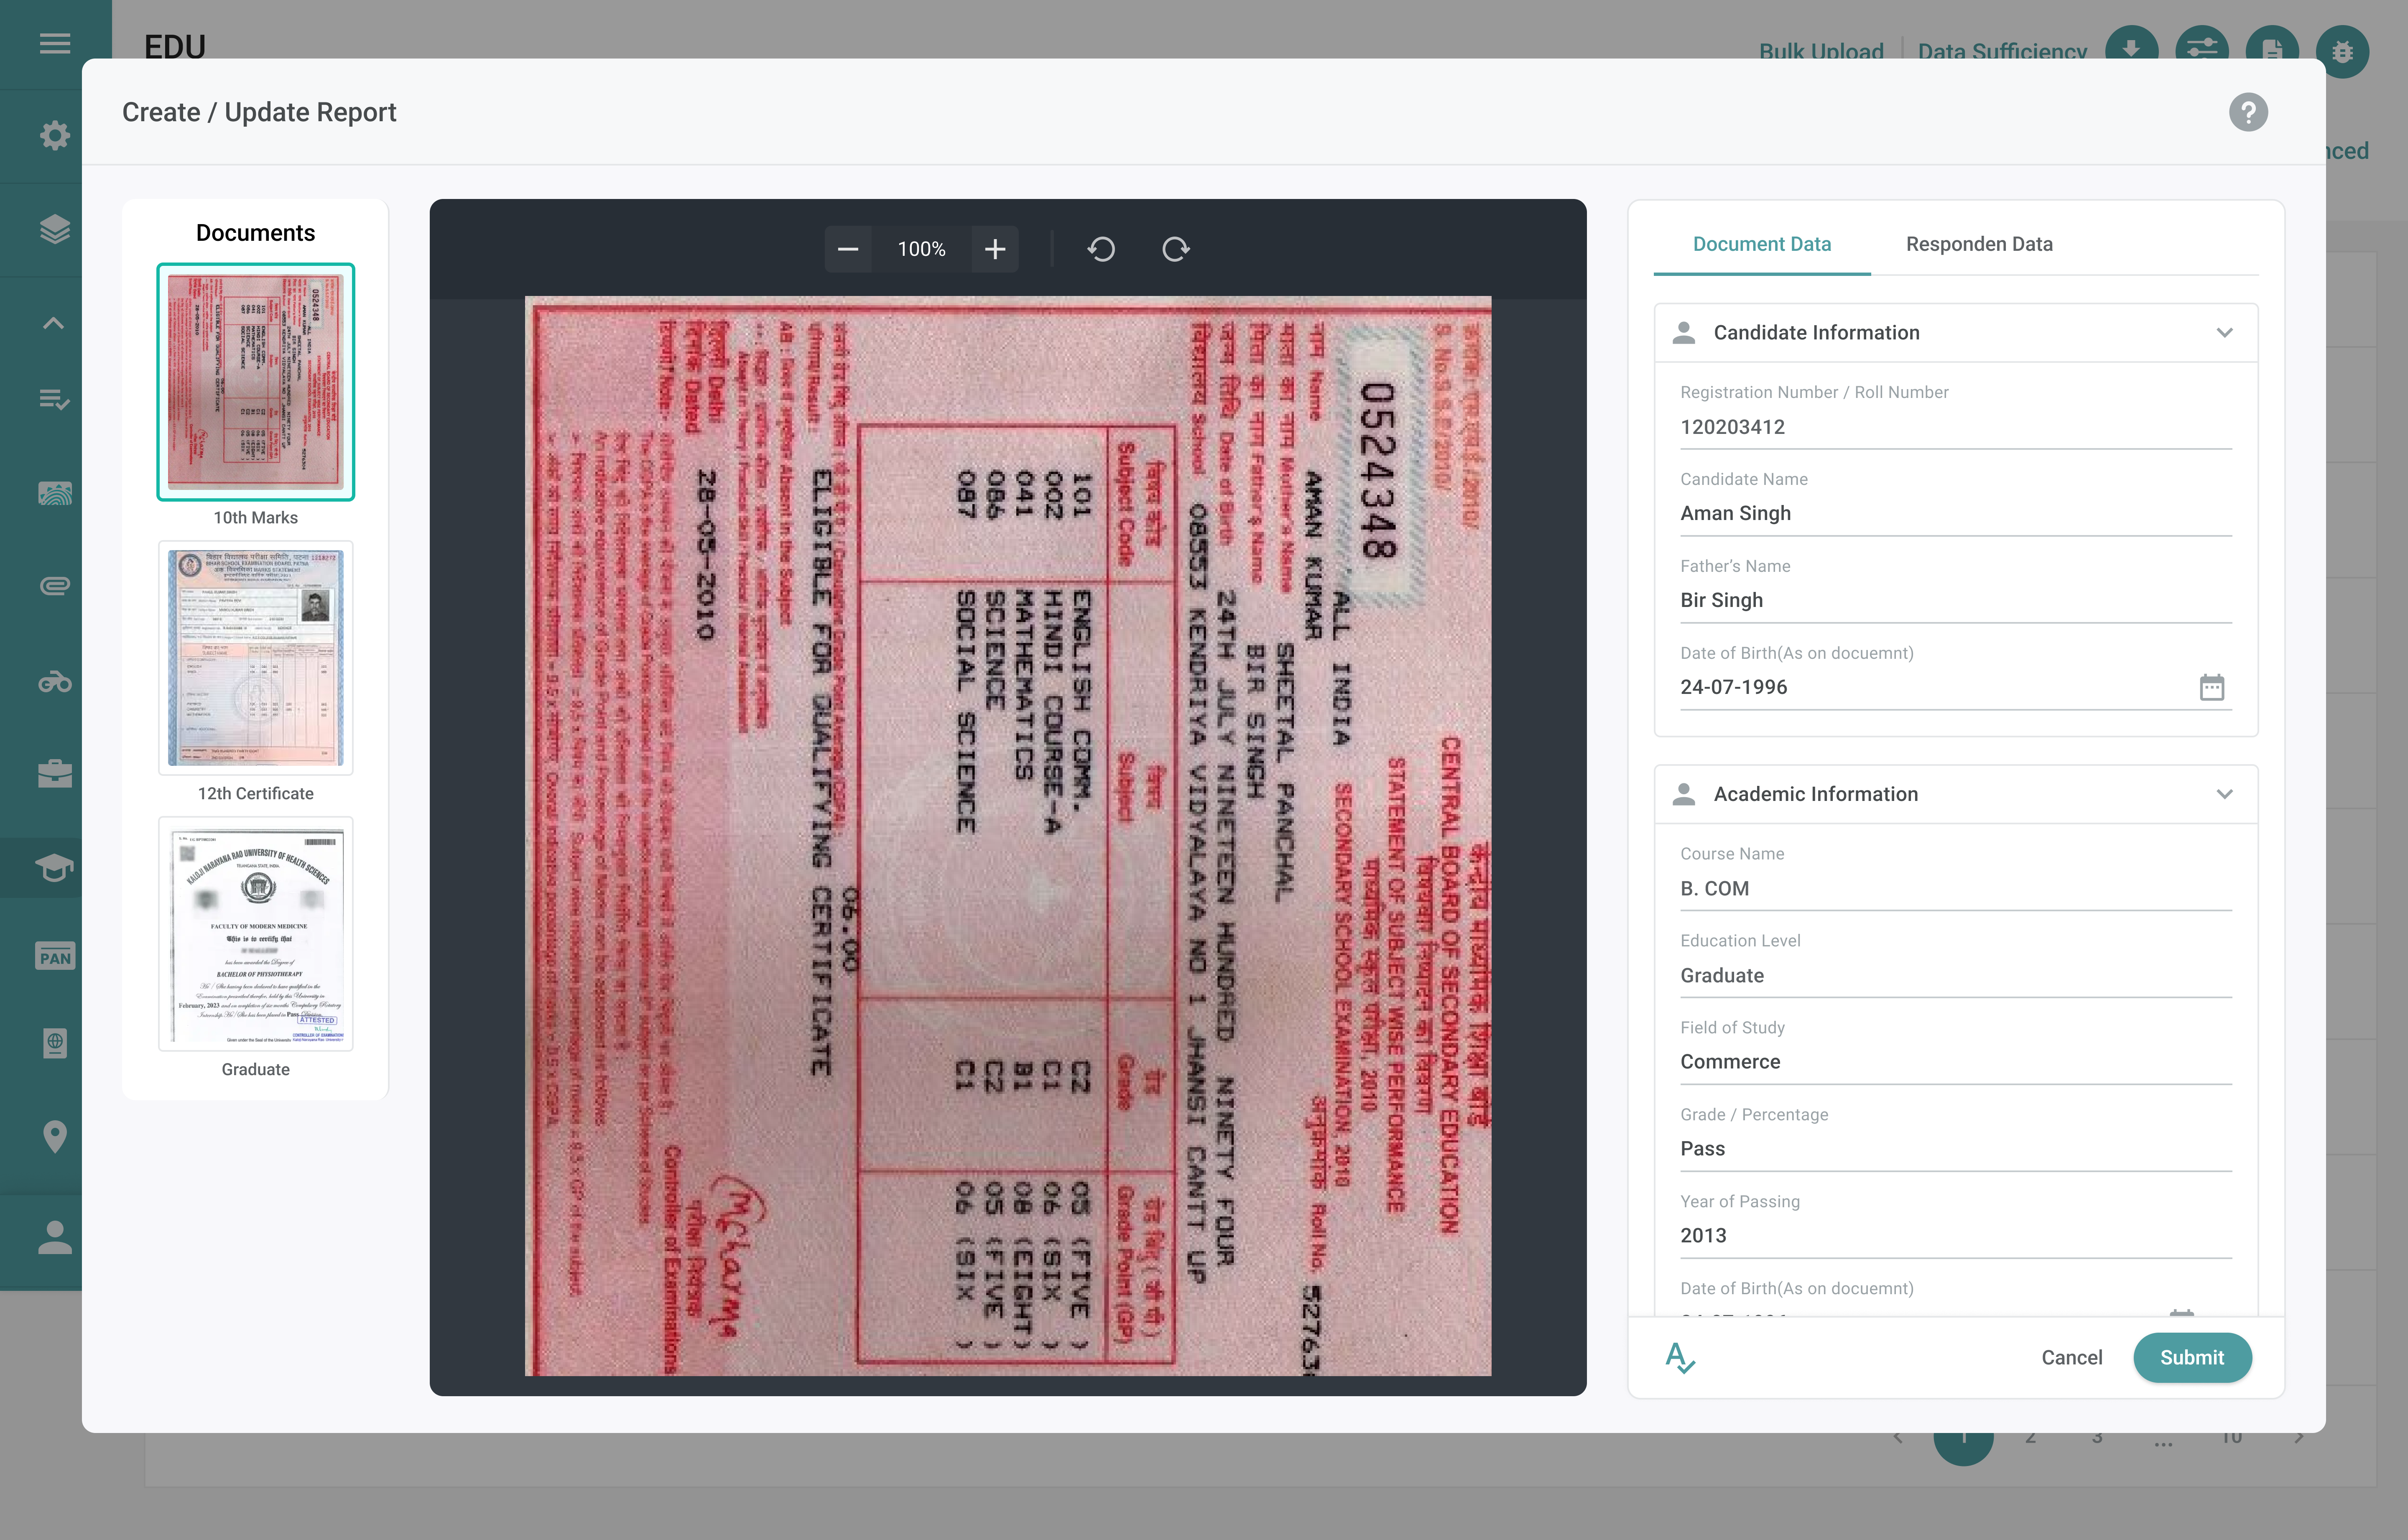Screen dimensions: 2408x1540
Task: Click the 100% zoom level display
Action: pos(921,249)
